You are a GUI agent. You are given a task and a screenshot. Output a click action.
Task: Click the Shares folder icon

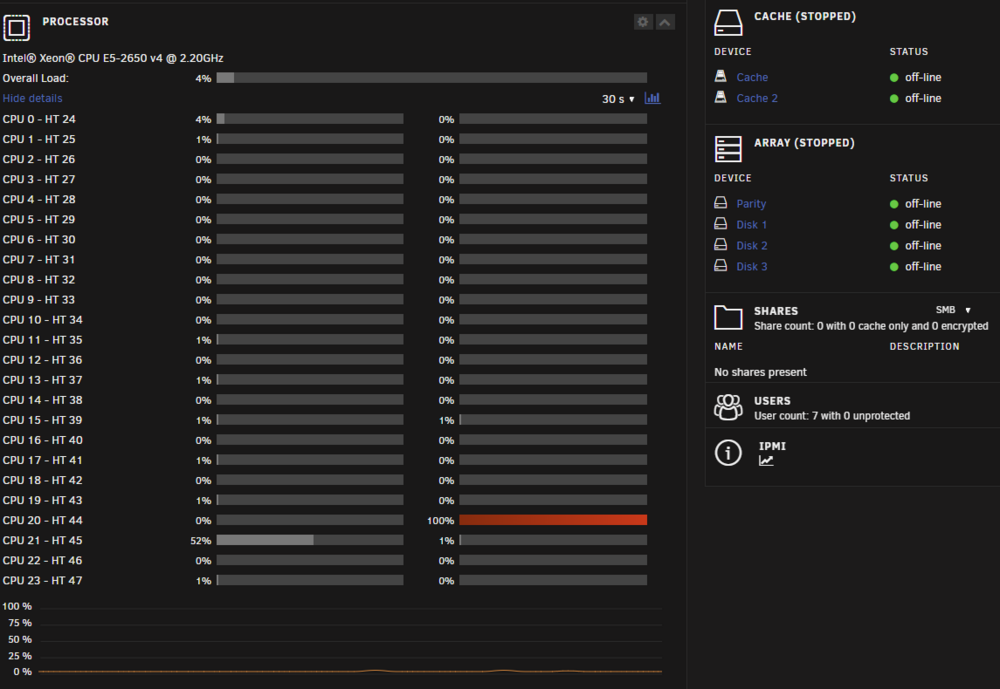coord(728,317)
